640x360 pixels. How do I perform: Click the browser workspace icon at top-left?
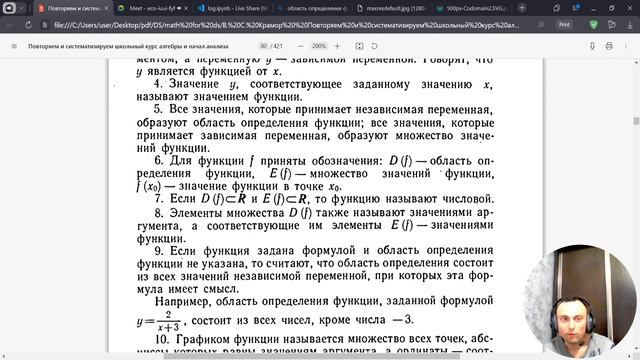(x=9, y=8)
